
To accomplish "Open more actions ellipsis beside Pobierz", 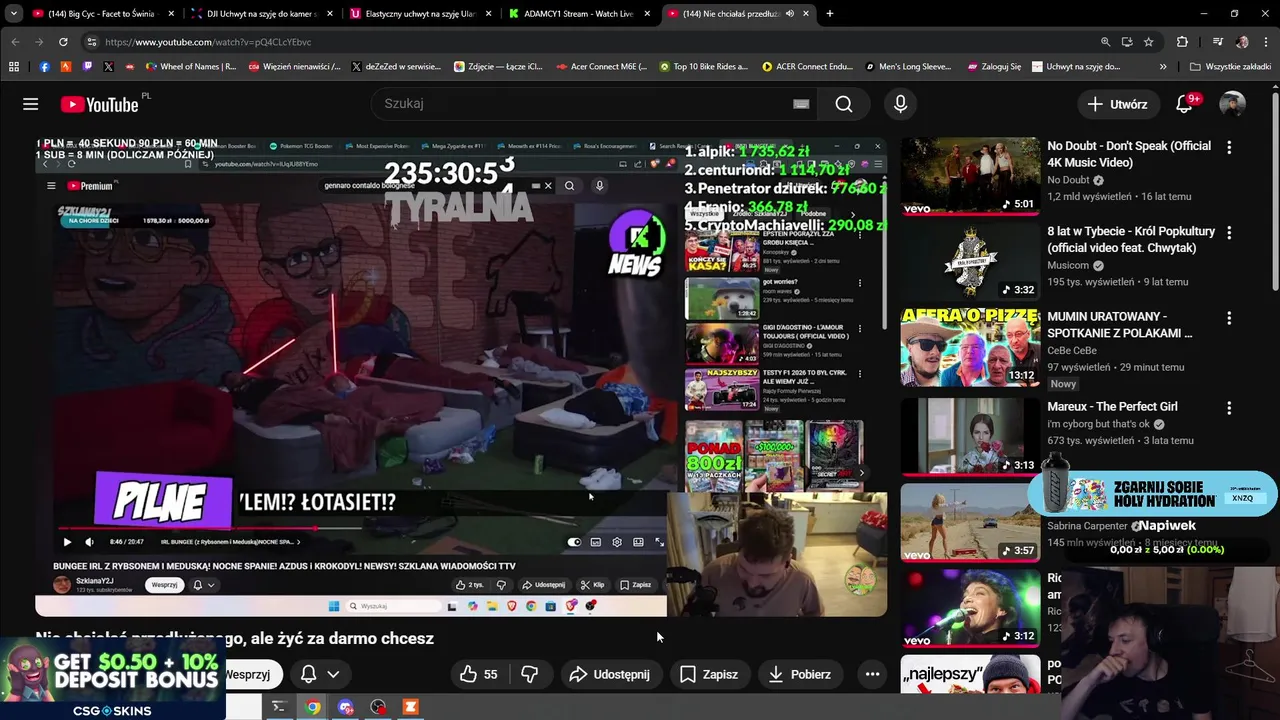I will coord(872,674).
